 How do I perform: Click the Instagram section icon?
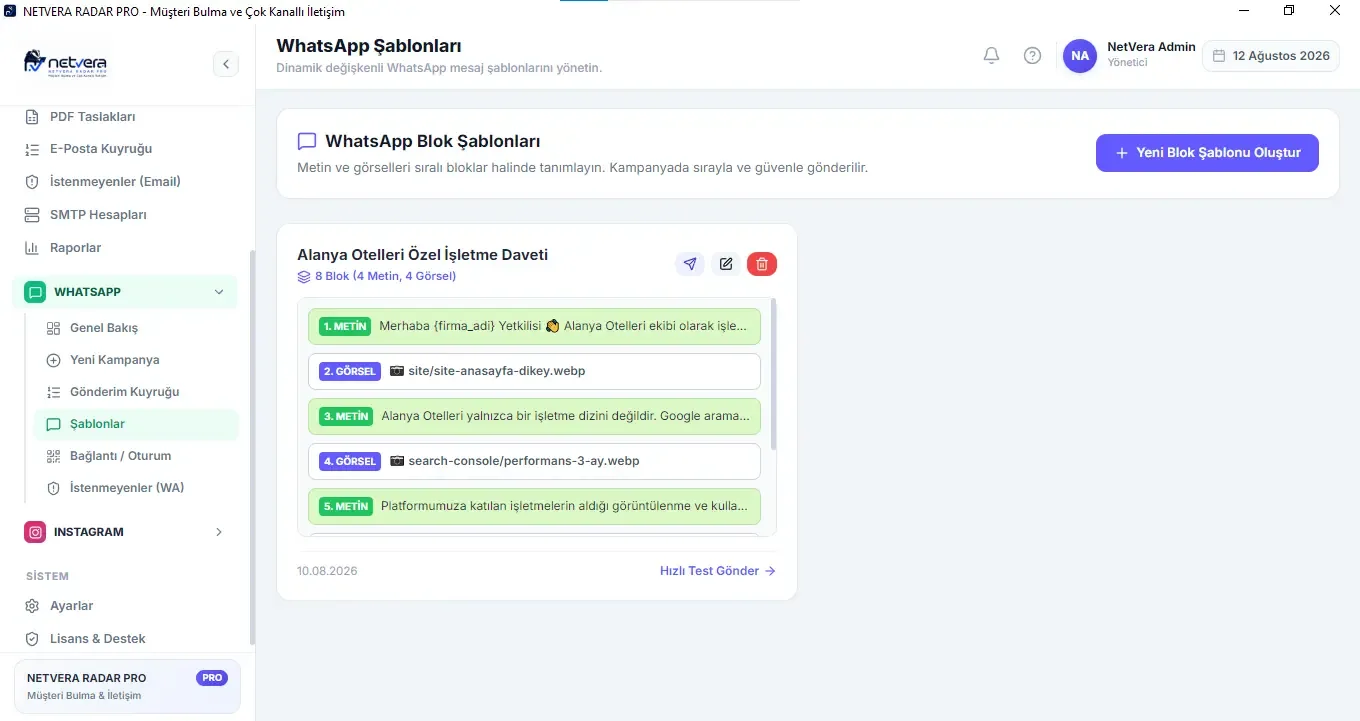tap(35, 532)
